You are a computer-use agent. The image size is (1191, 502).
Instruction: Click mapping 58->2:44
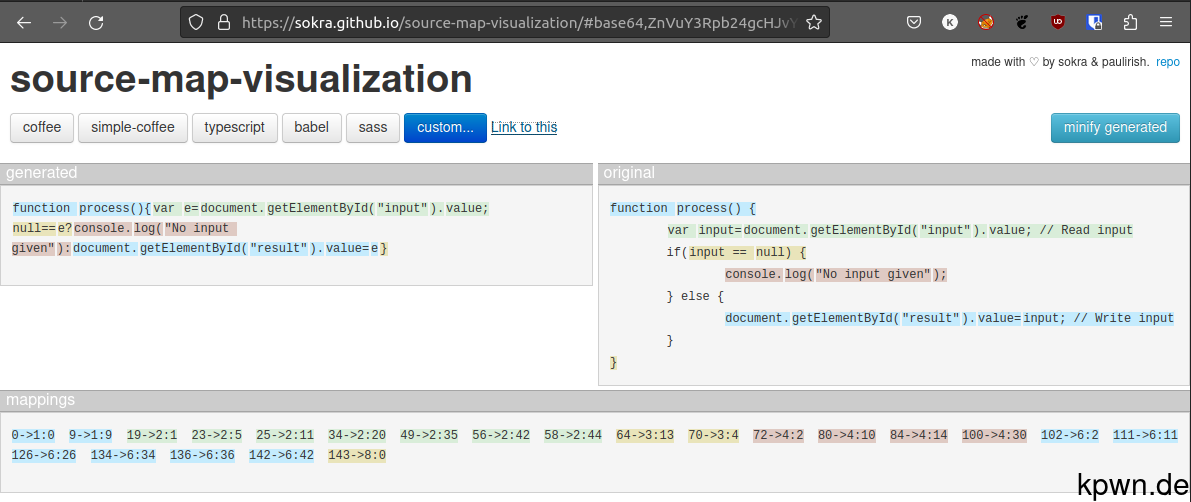(573, 435)
